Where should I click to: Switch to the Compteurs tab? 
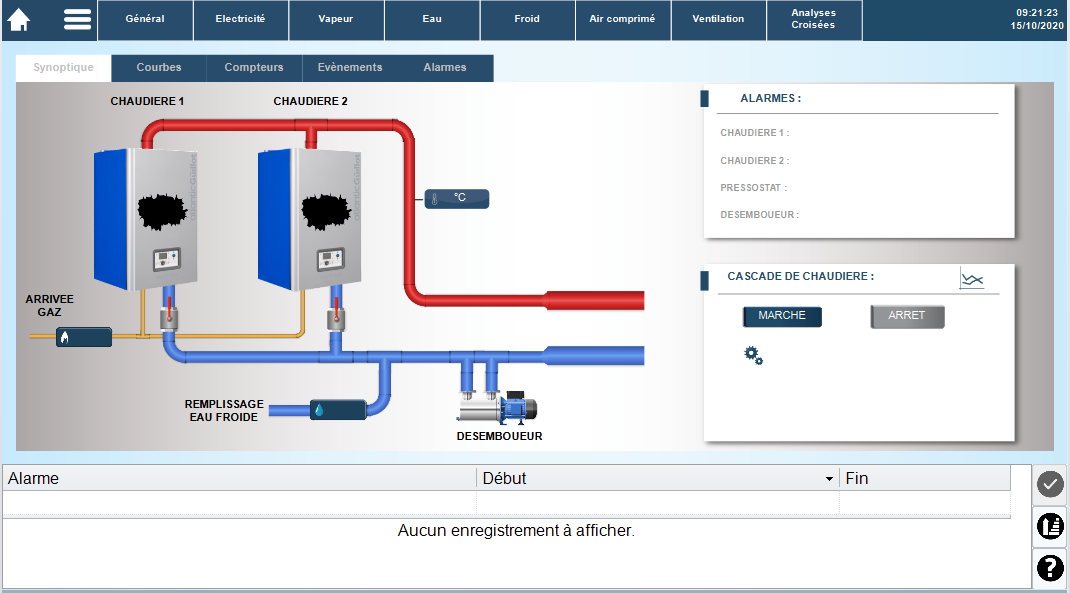pos(254,68)
